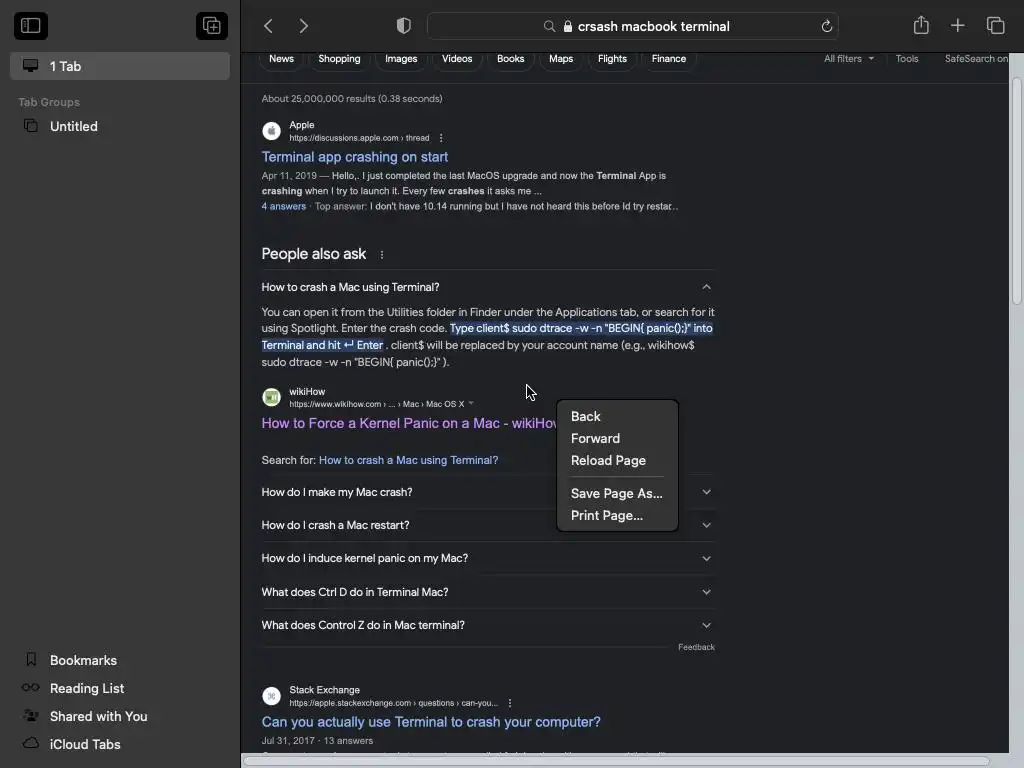Create a new tab group

[x=212, y=26]
